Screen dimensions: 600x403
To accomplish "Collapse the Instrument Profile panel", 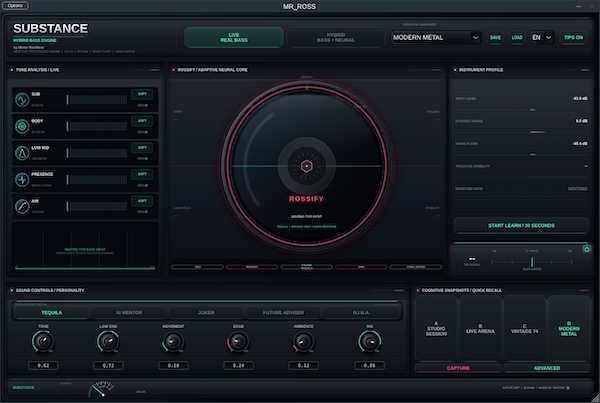I will [585, 70].
